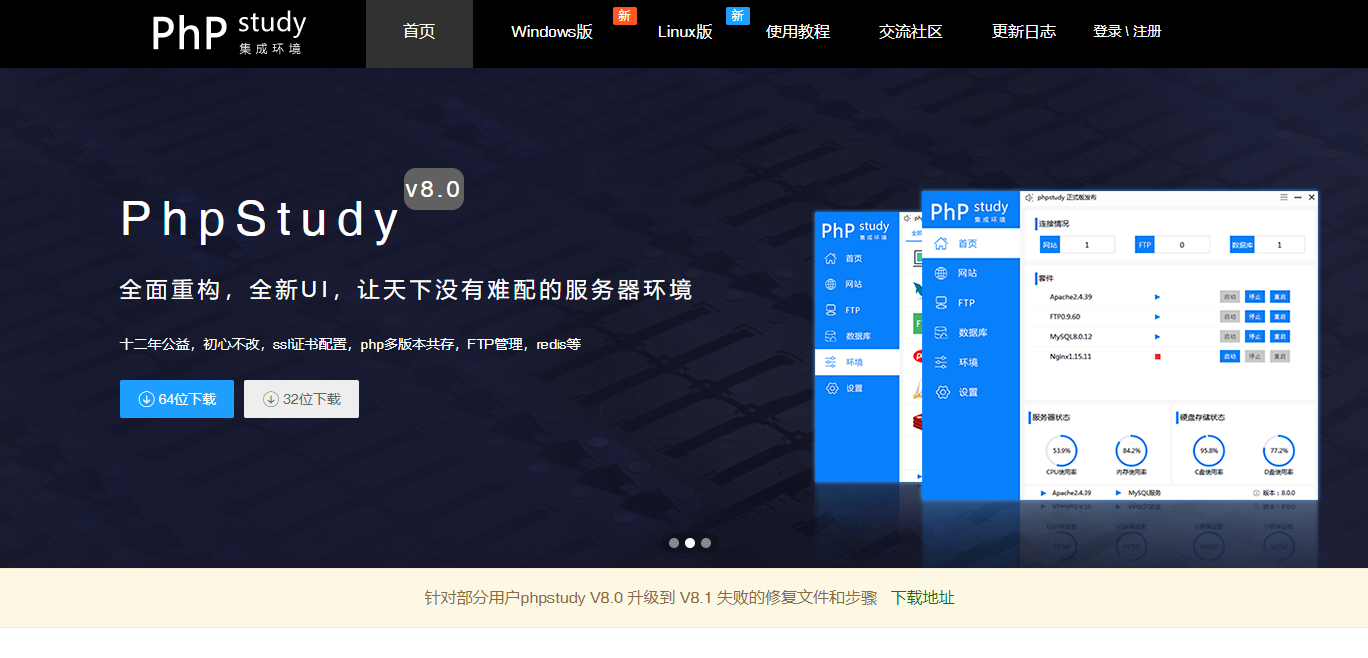This screenshot has height=658, width=1368.
Task: Click 重启 for MySQL8.0.12
Action: click(1280, 336)
